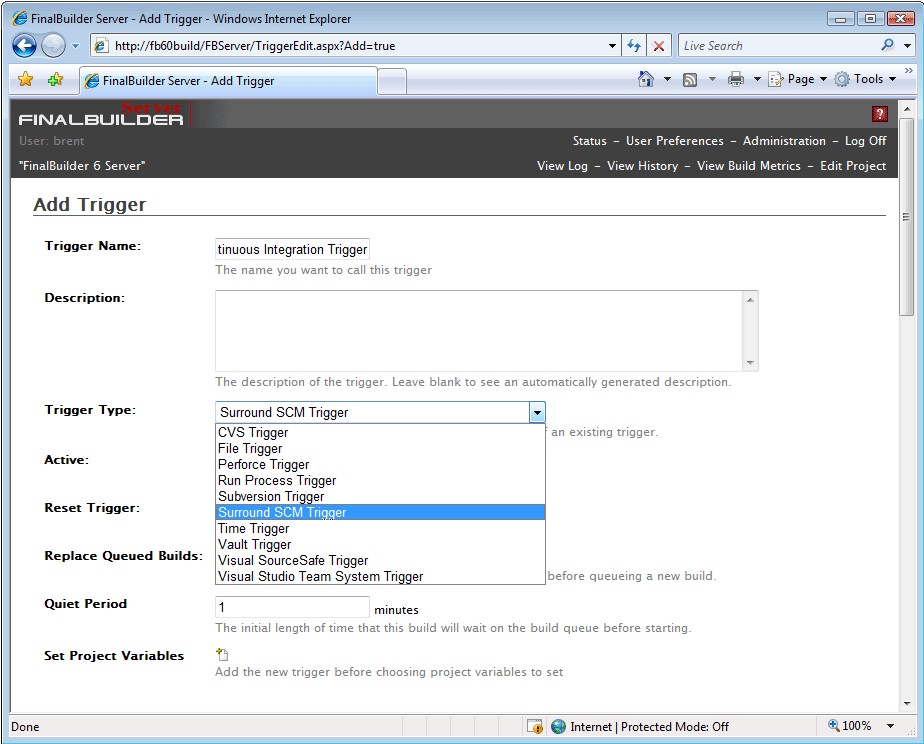Pick Subversion Trigger from the dropdown

tap(380, 496)
